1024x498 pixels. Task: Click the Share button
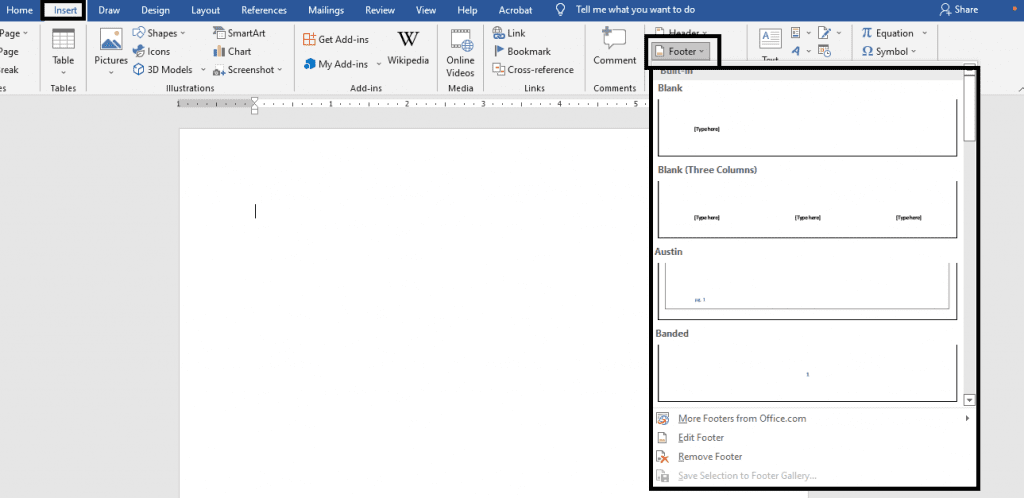pos(958,10)
